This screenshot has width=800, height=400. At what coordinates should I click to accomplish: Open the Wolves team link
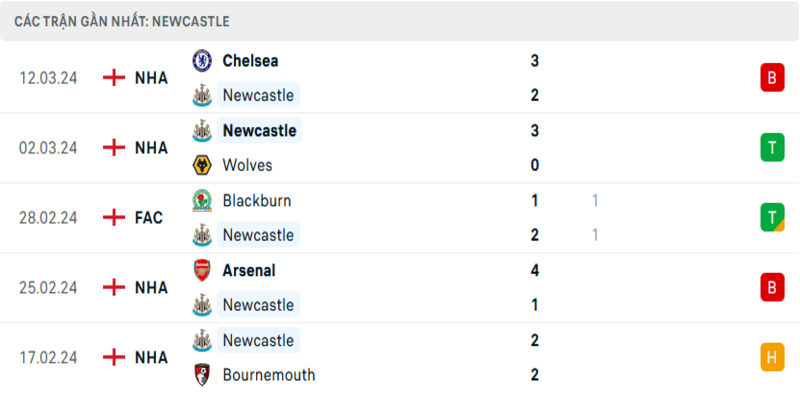248,165
